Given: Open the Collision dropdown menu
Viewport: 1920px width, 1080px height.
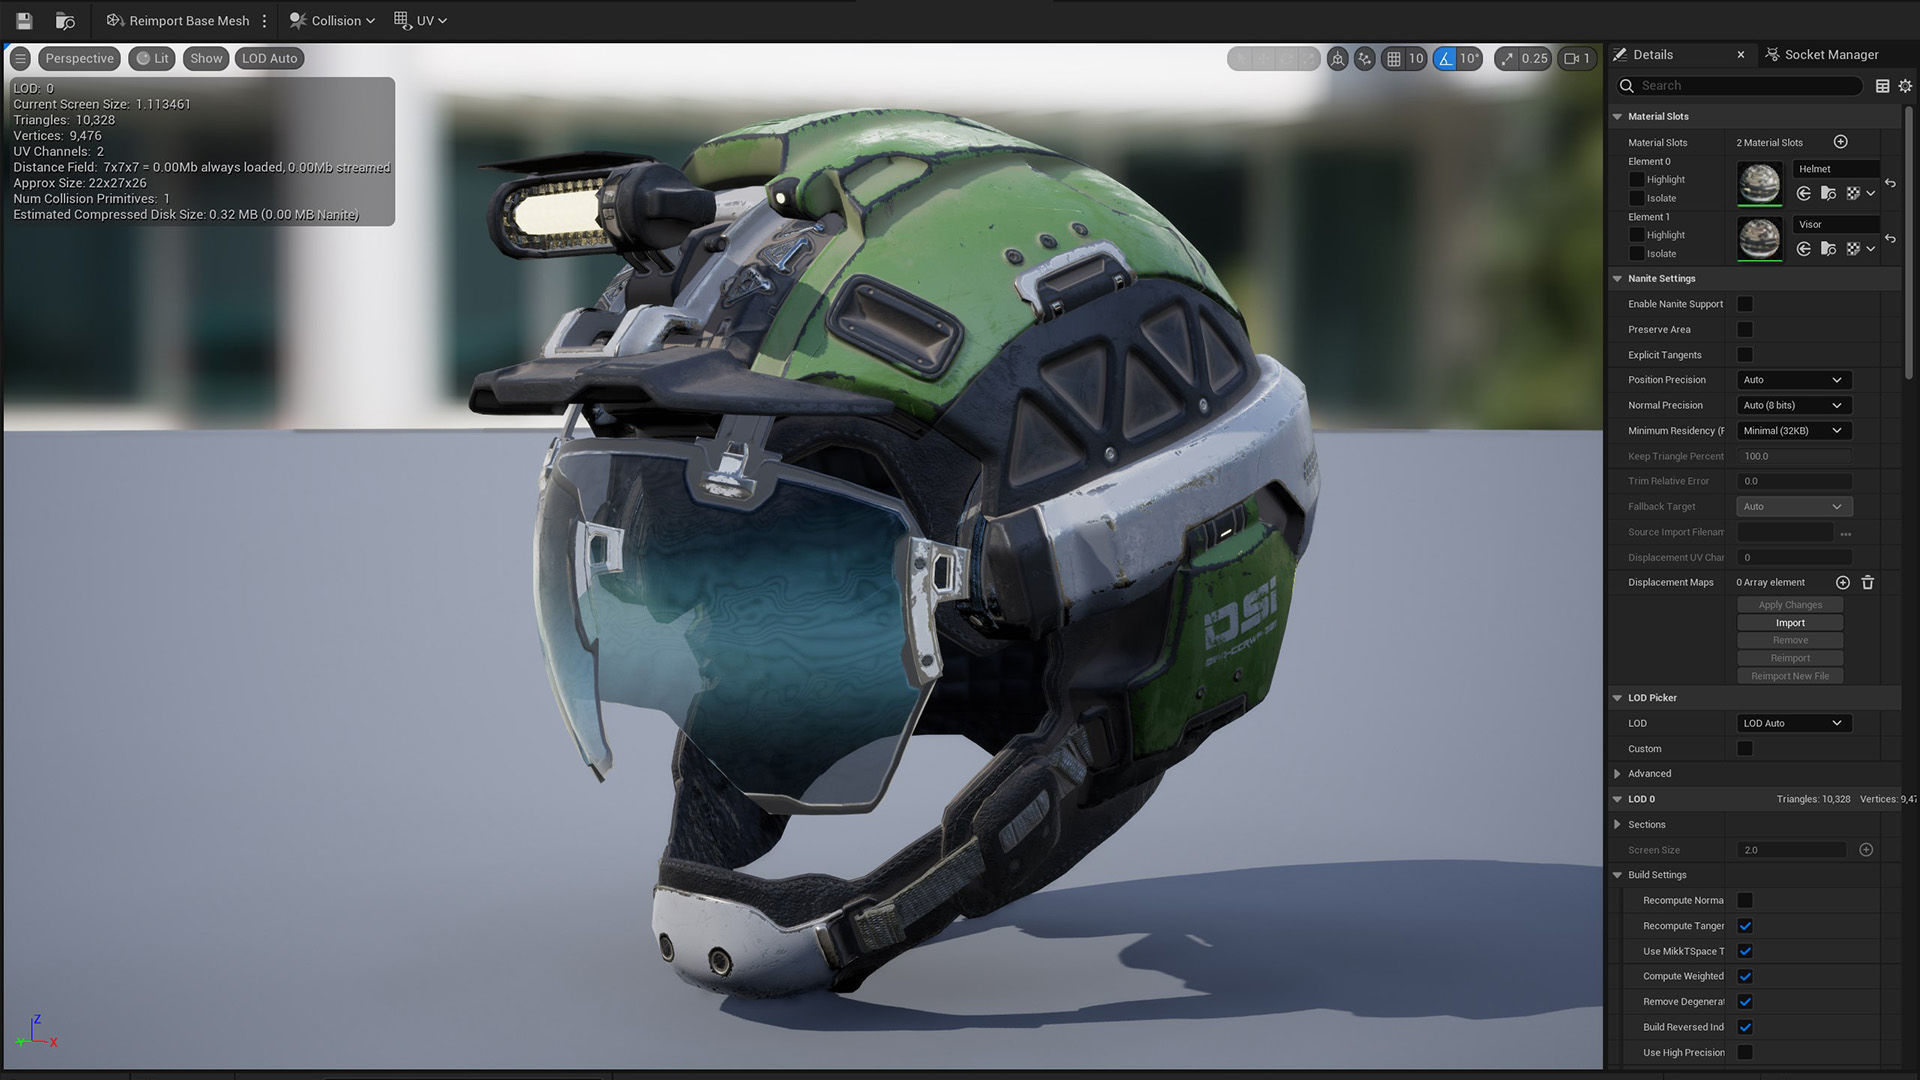Looking at the screenshot, I should pos(332,20).
